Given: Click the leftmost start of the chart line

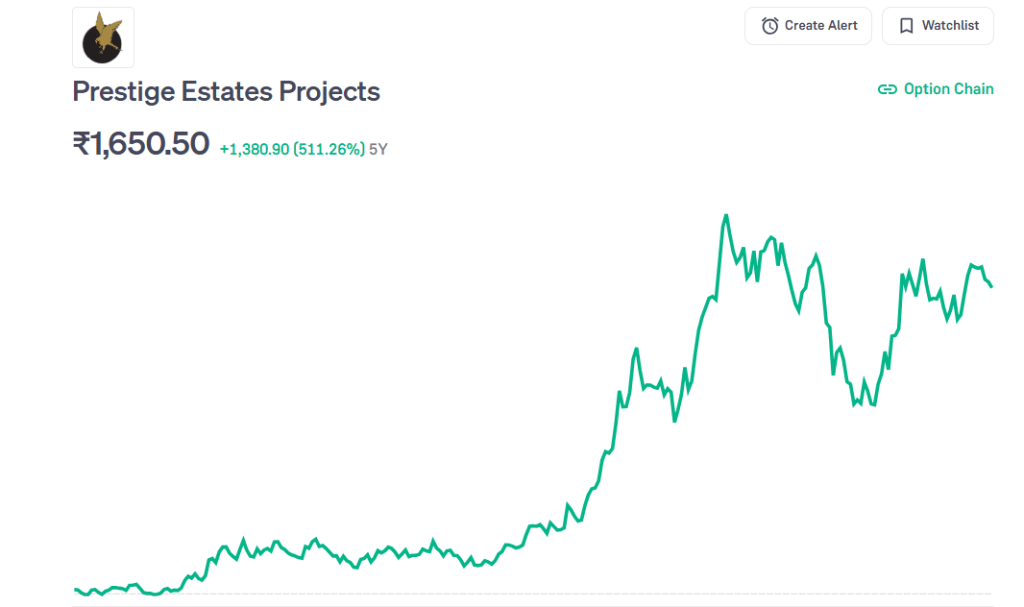Looking at the screenshot, I should (x=76, y=589).
